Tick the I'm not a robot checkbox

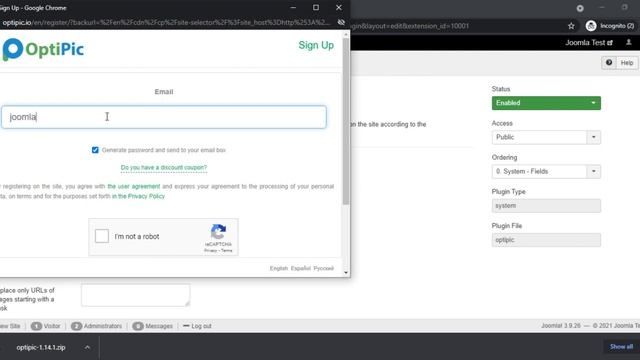(x=102, y=236)
